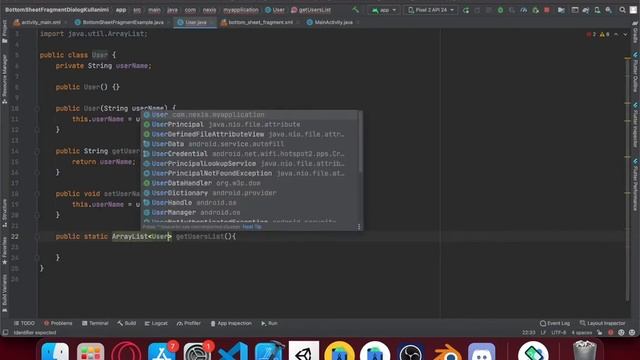Click the myapplication breadcrumb
This screenshot has width=640, height=360.
[x=241, y=10]
